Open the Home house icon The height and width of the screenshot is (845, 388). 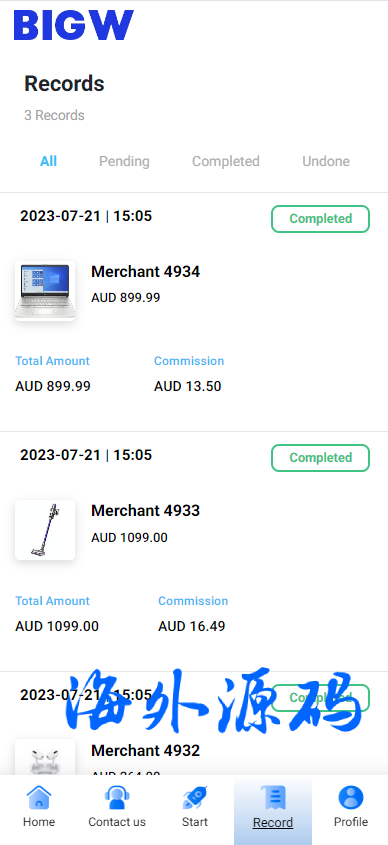pos(39,798)
